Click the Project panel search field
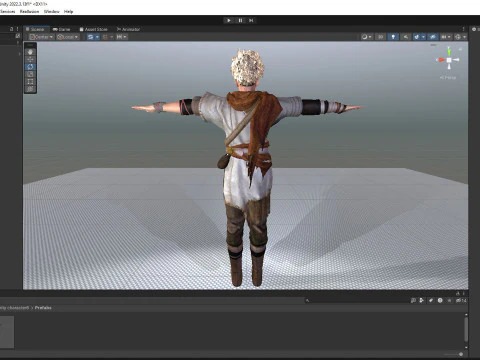The height and width of the screenshot is (360, 480). point(357,300)
